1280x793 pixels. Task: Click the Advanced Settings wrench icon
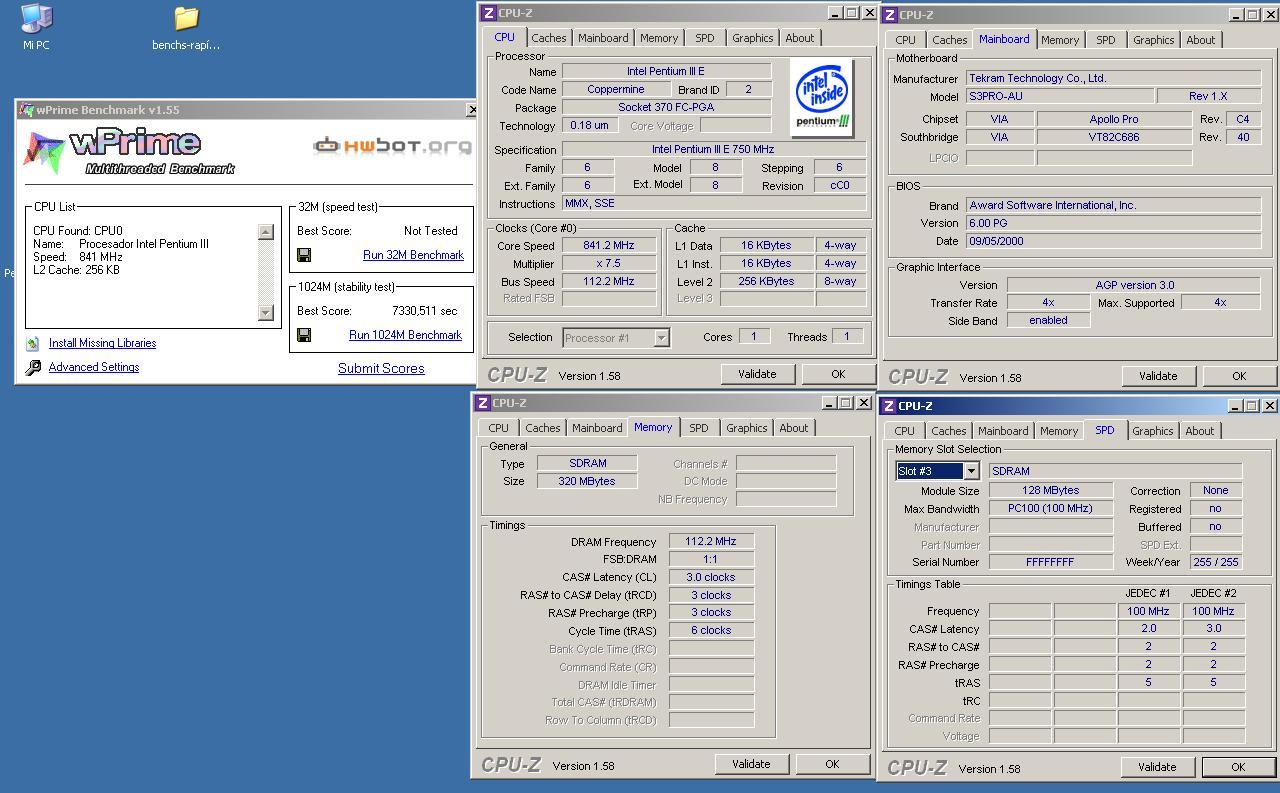tap(33, 368)
